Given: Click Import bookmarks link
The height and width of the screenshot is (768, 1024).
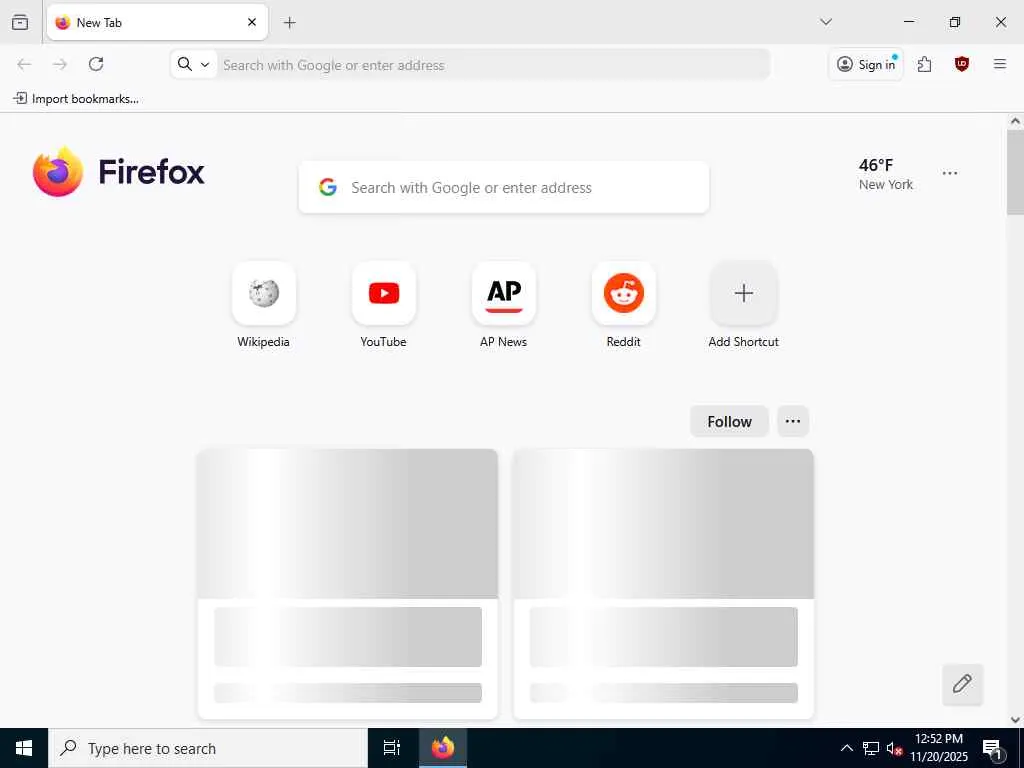Looking at the screenshot, I should (76, 99).
